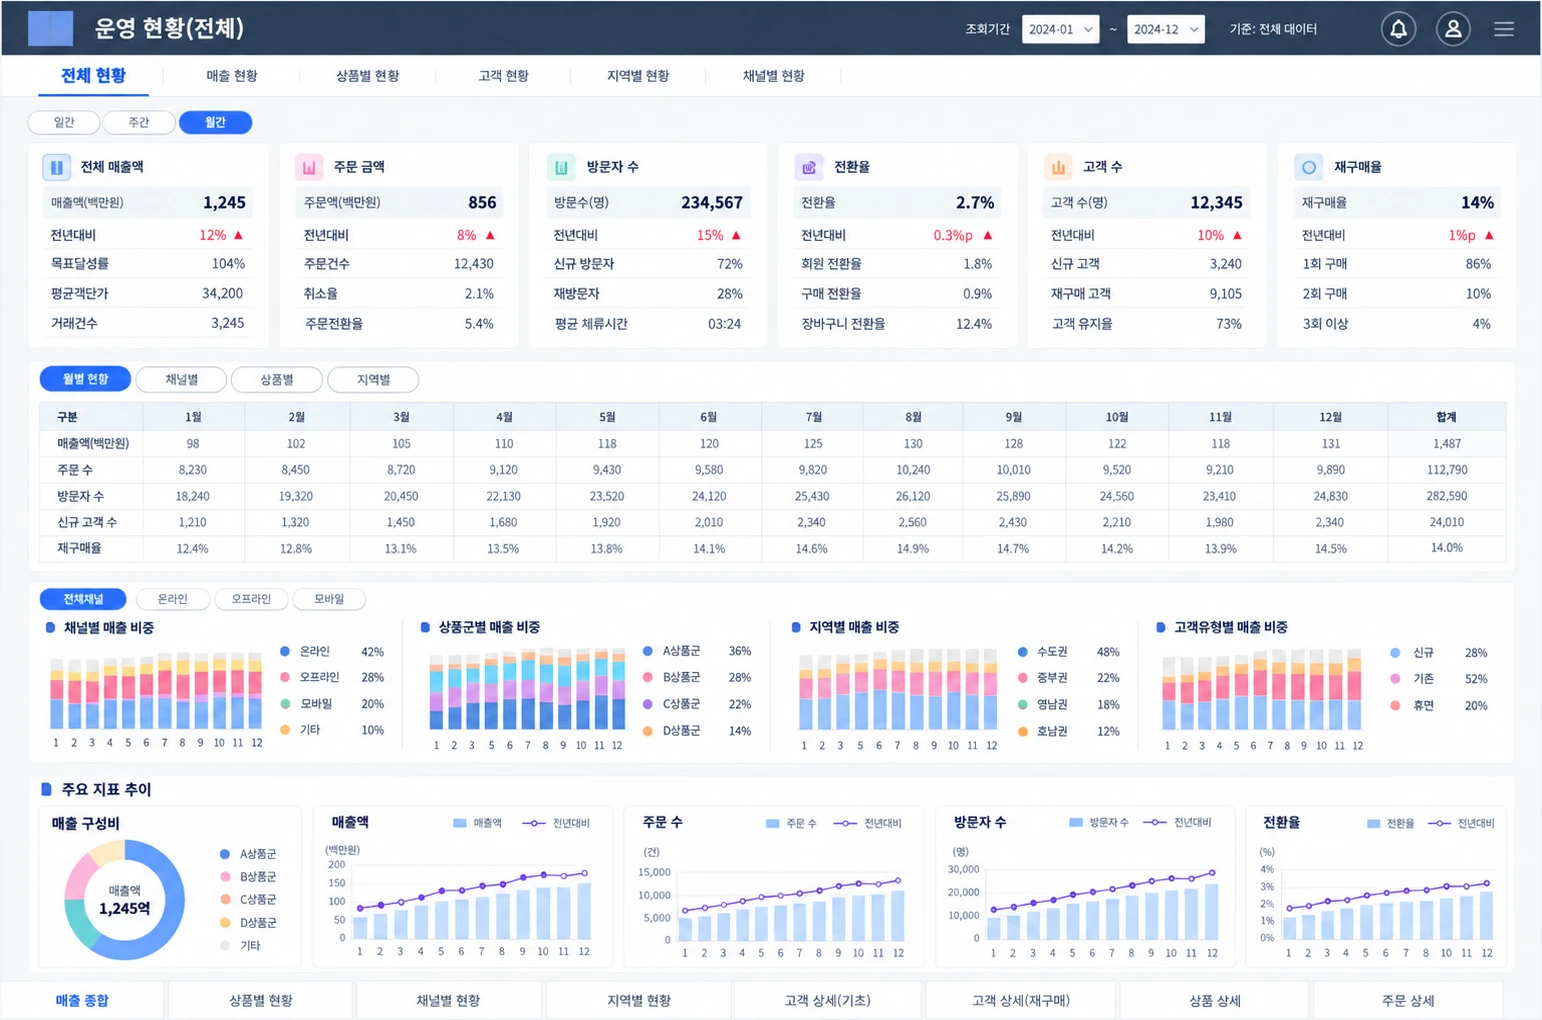Image resolution: width=1542 pixels, height=1020 pixels.
Task: Click the 채널별 table view button
Action: pyautogui.click(x=181, y=380)
